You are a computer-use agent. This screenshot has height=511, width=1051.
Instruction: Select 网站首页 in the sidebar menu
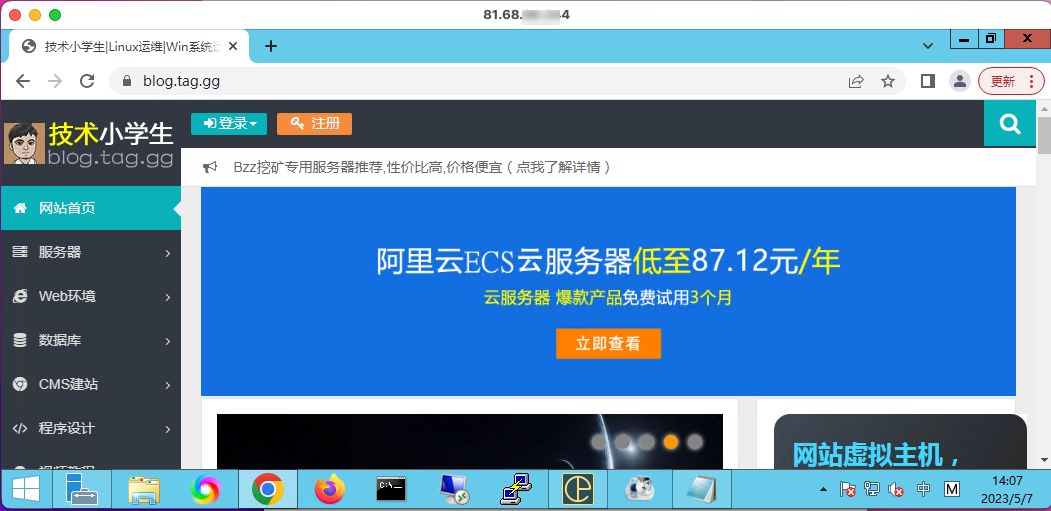pos(90,209)
